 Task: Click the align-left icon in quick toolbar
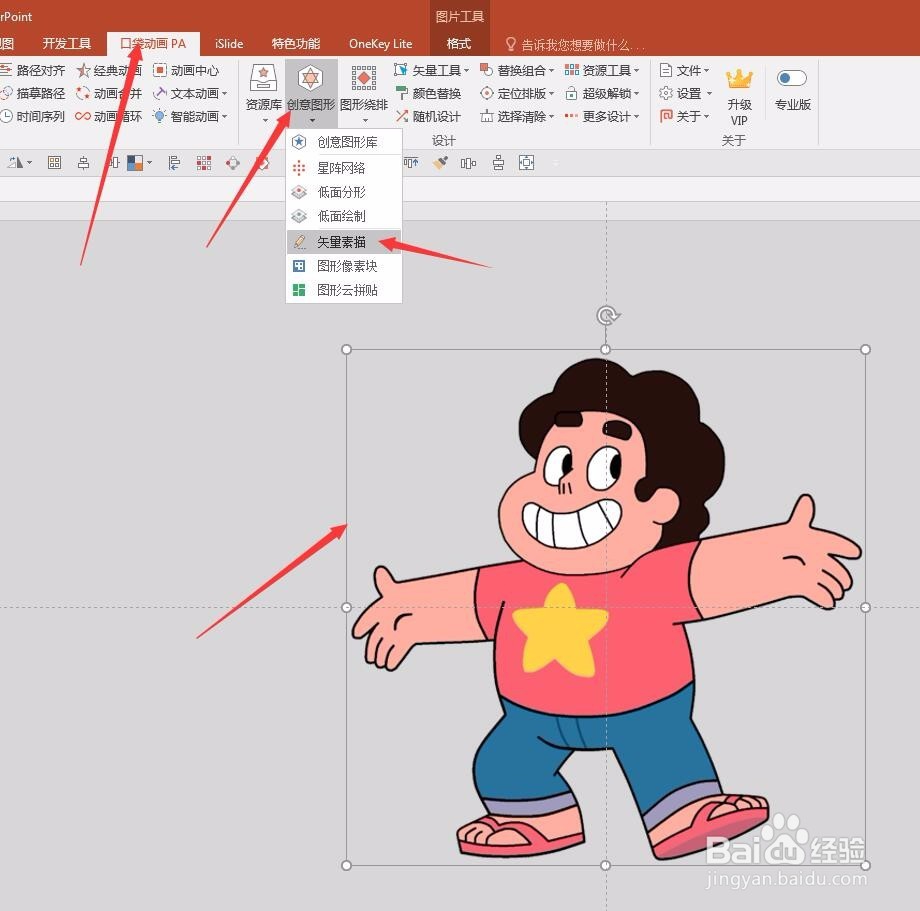[174, 163]
